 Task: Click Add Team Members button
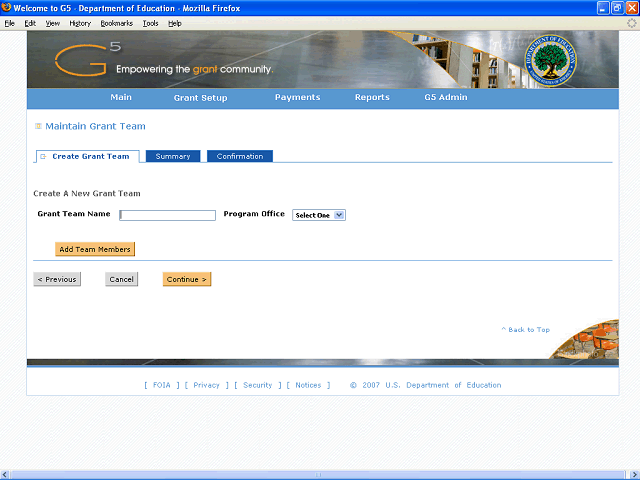pyautogui.click(x=95, y=249)
